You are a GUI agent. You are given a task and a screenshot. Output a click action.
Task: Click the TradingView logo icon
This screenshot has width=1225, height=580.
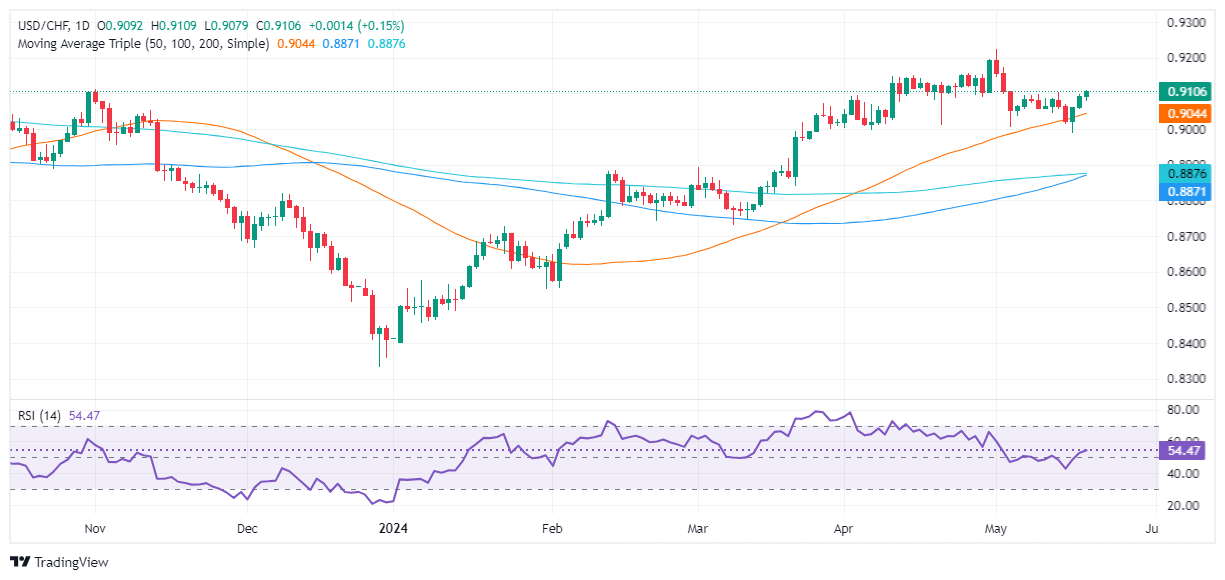click(20, 563)
